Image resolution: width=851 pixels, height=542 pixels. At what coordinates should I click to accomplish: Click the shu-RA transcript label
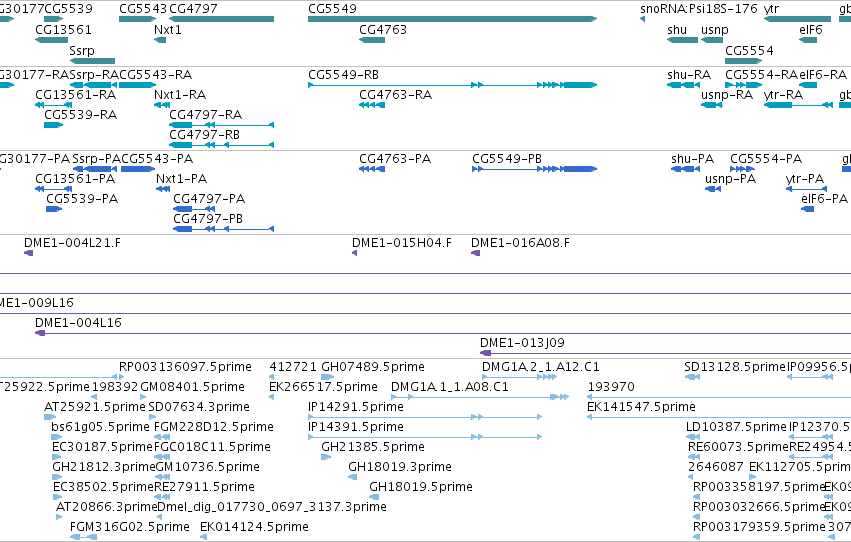[689, 74]
